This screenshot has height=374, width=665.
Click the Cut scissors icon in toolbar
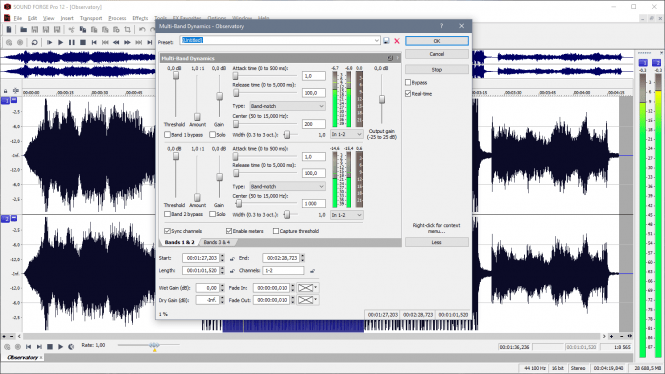point(71,30)
